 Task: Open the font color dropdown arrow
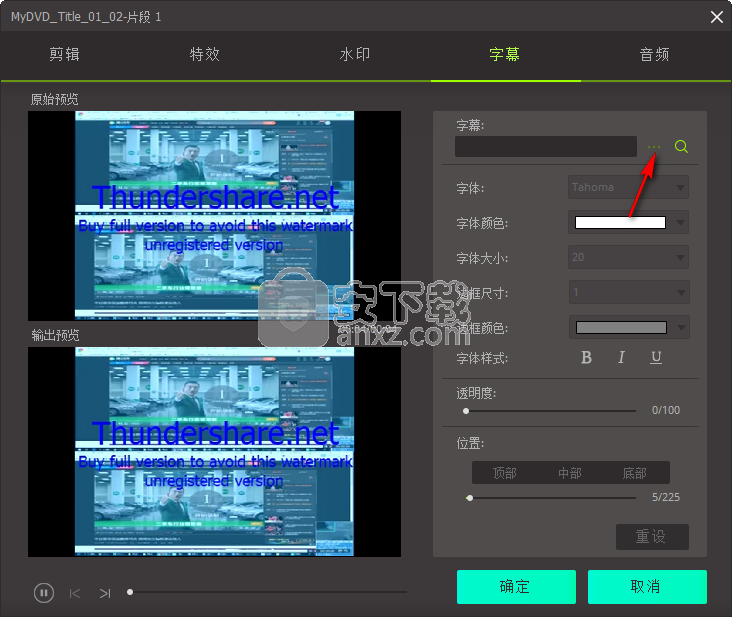pos(680,223)
